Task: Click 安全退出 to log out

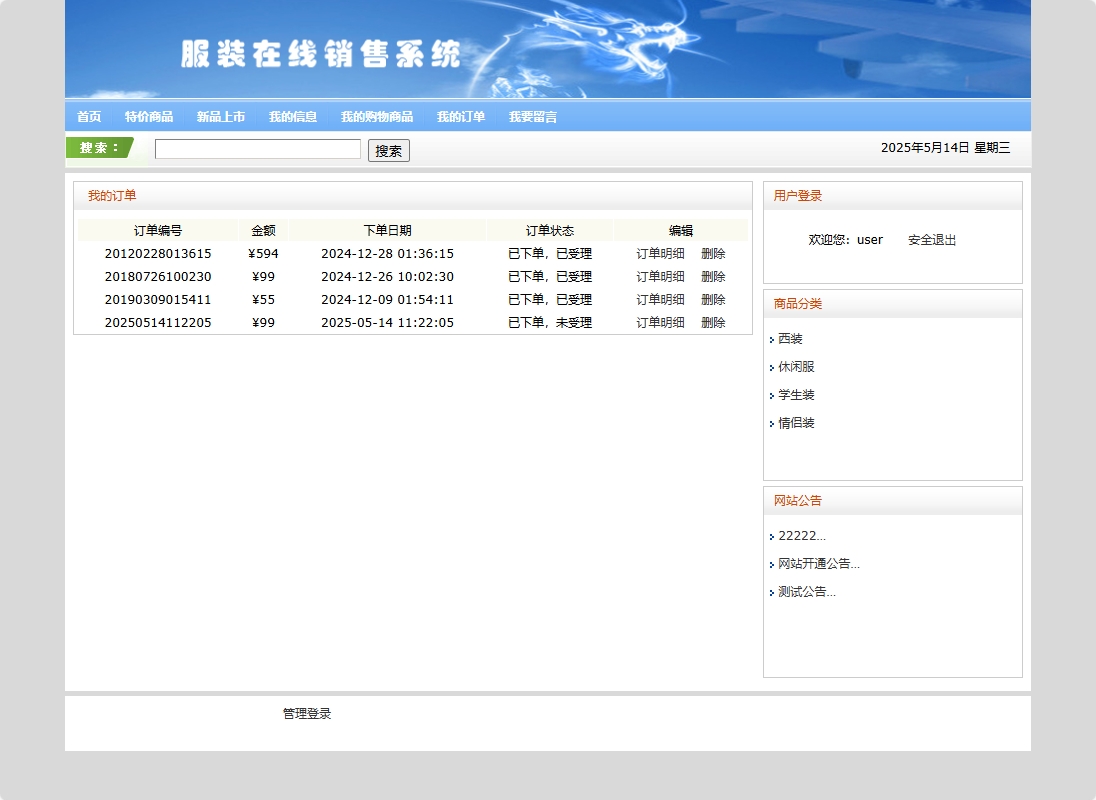Action: click(x=931, y=239)
